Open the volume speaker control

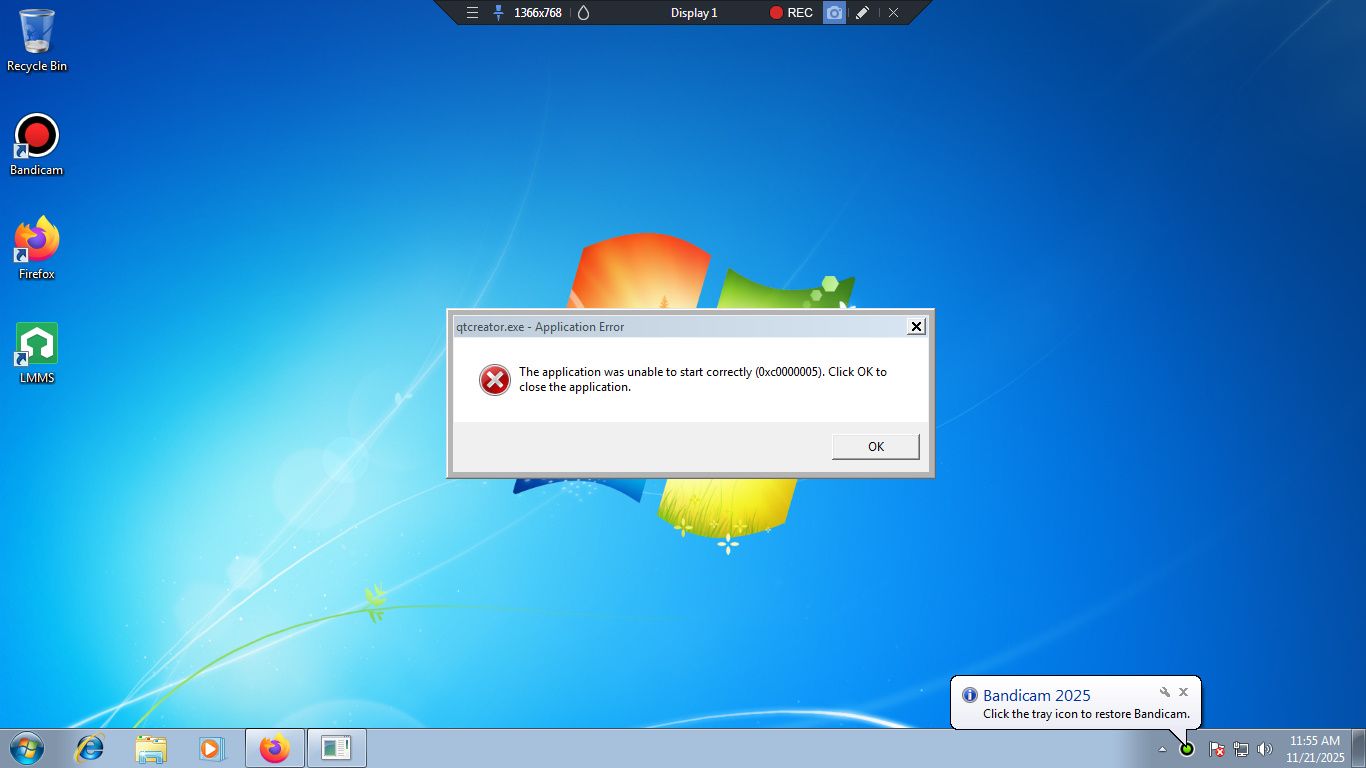[1265, 749]
